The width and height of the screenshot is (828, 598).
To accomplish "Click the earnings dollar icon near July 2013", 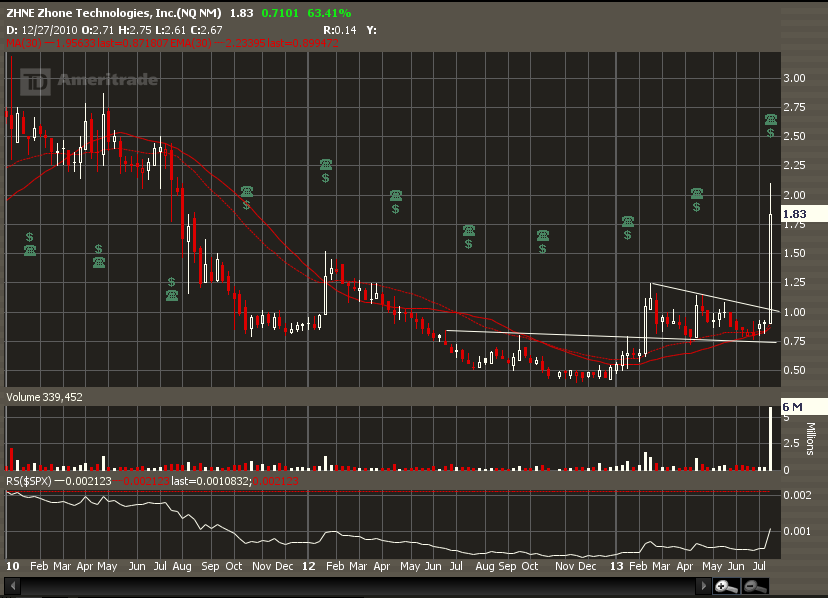I will 771,133.
